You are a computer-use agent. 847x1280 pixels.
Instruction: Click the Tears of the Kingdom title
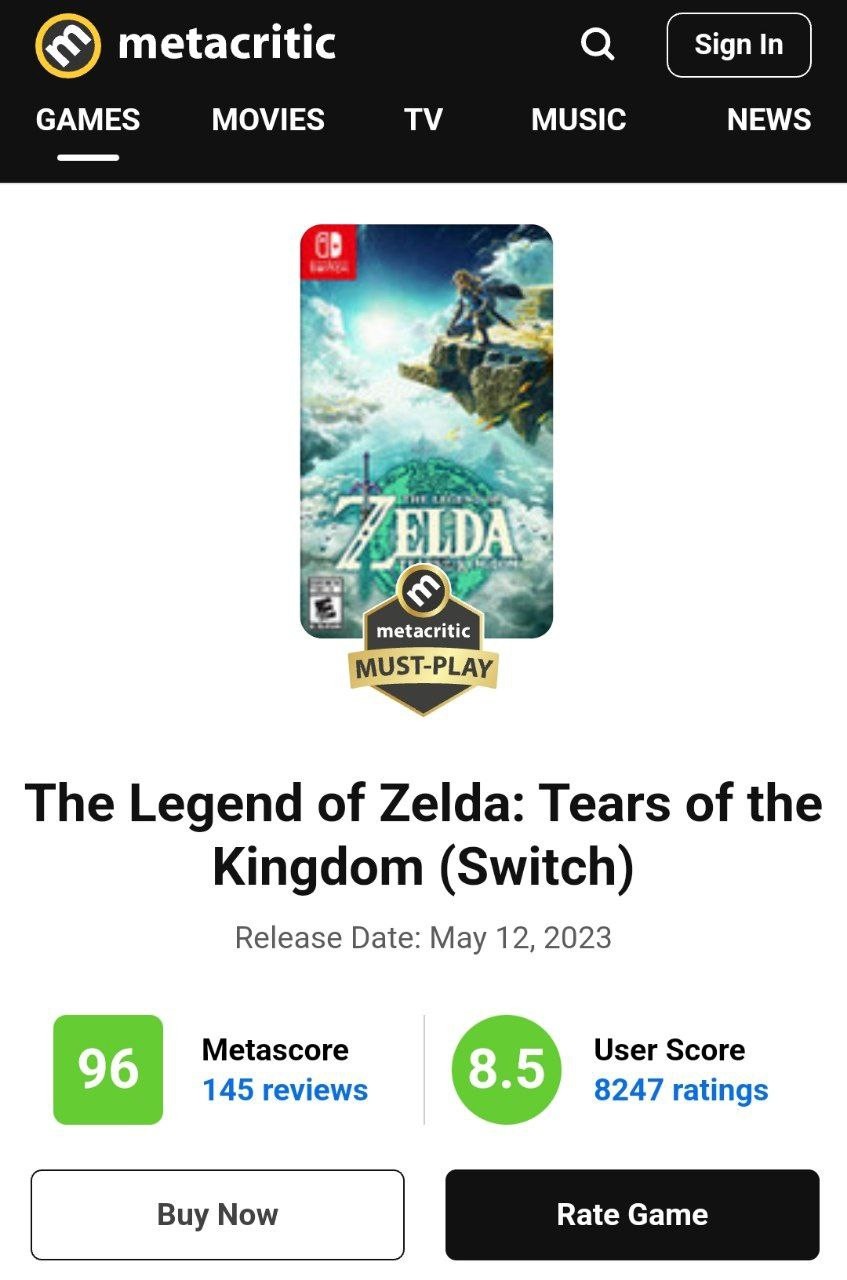point(423,835)
